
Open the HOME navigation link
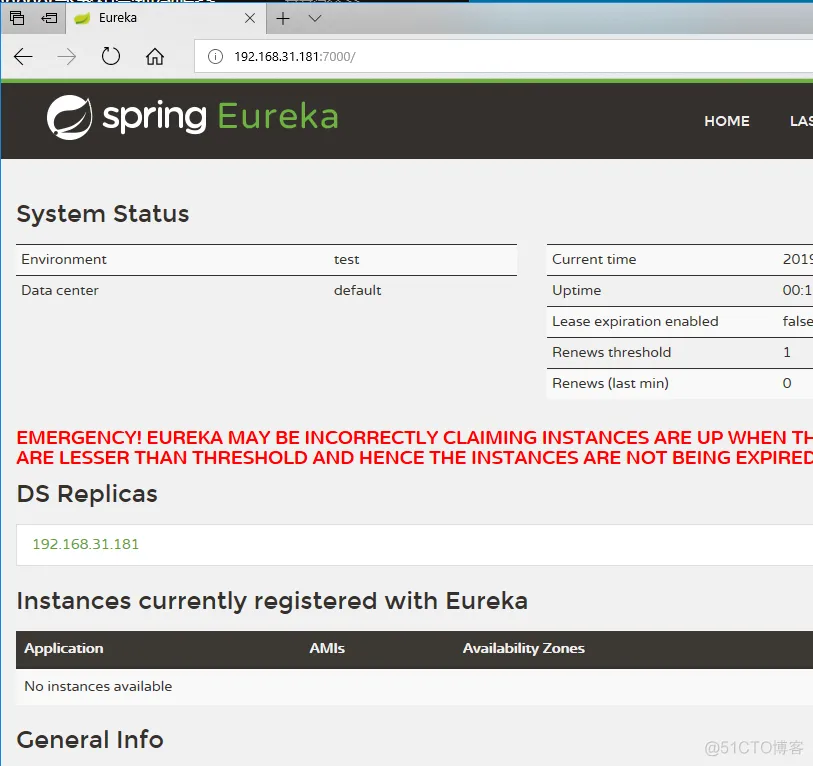[x=726, y=121]
